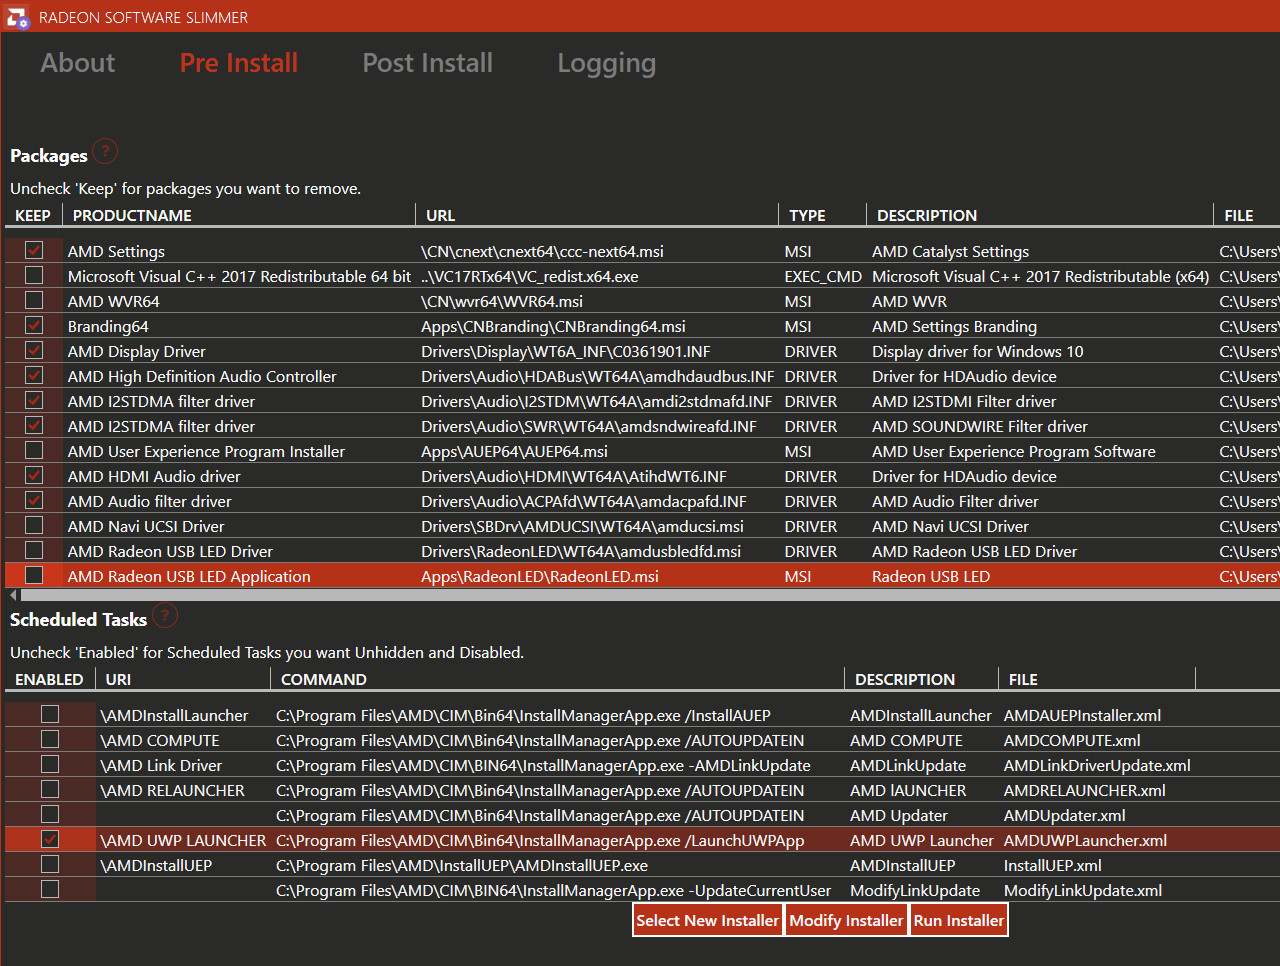The height and width of the screenshot is (966, 1280).
Task: Go to the Logging tab
Action: (x=607, y=63)
